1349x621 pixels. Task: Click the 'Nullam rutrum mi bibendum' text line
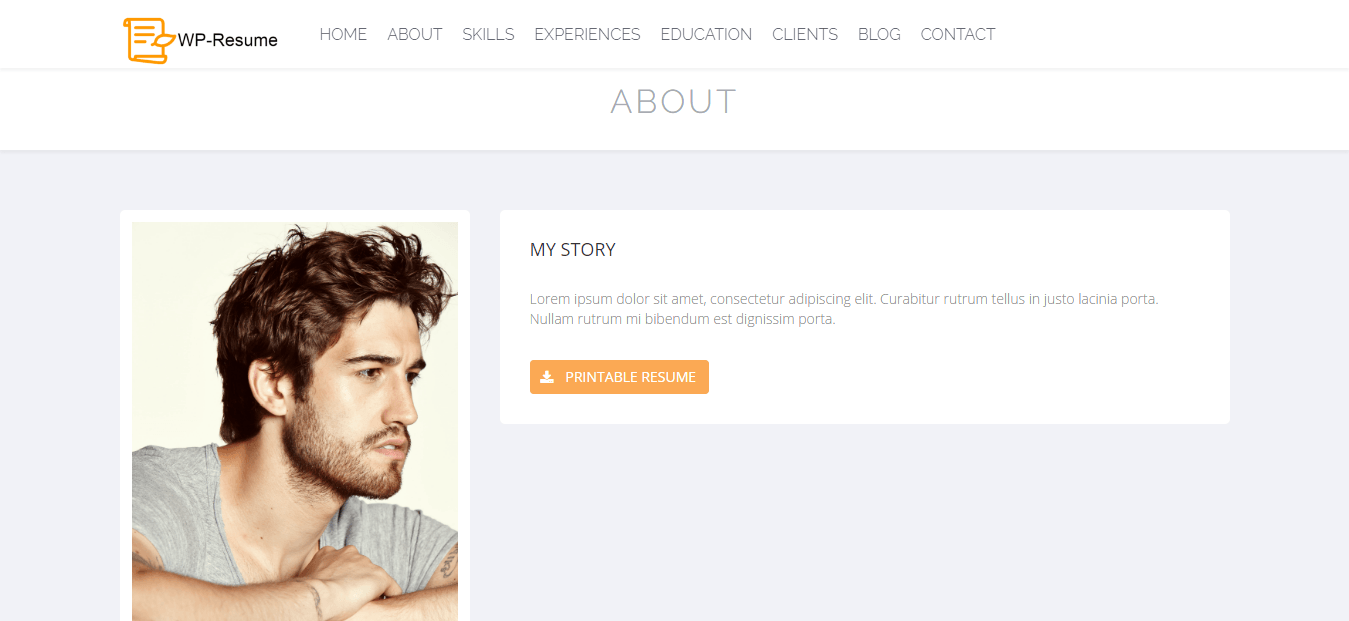682,320
